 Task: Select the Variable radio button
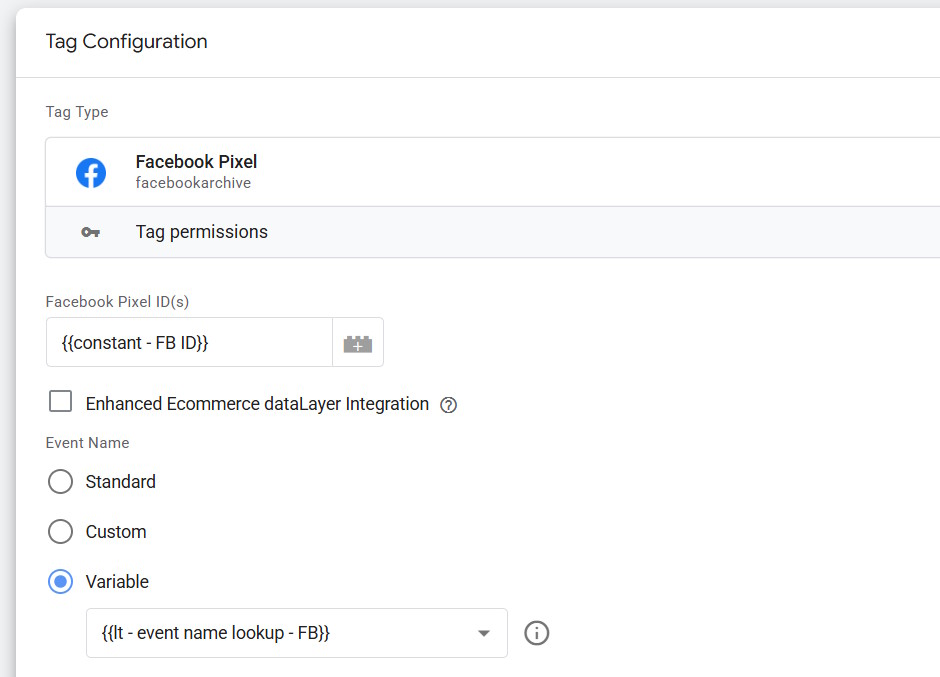tap(61, 582)
